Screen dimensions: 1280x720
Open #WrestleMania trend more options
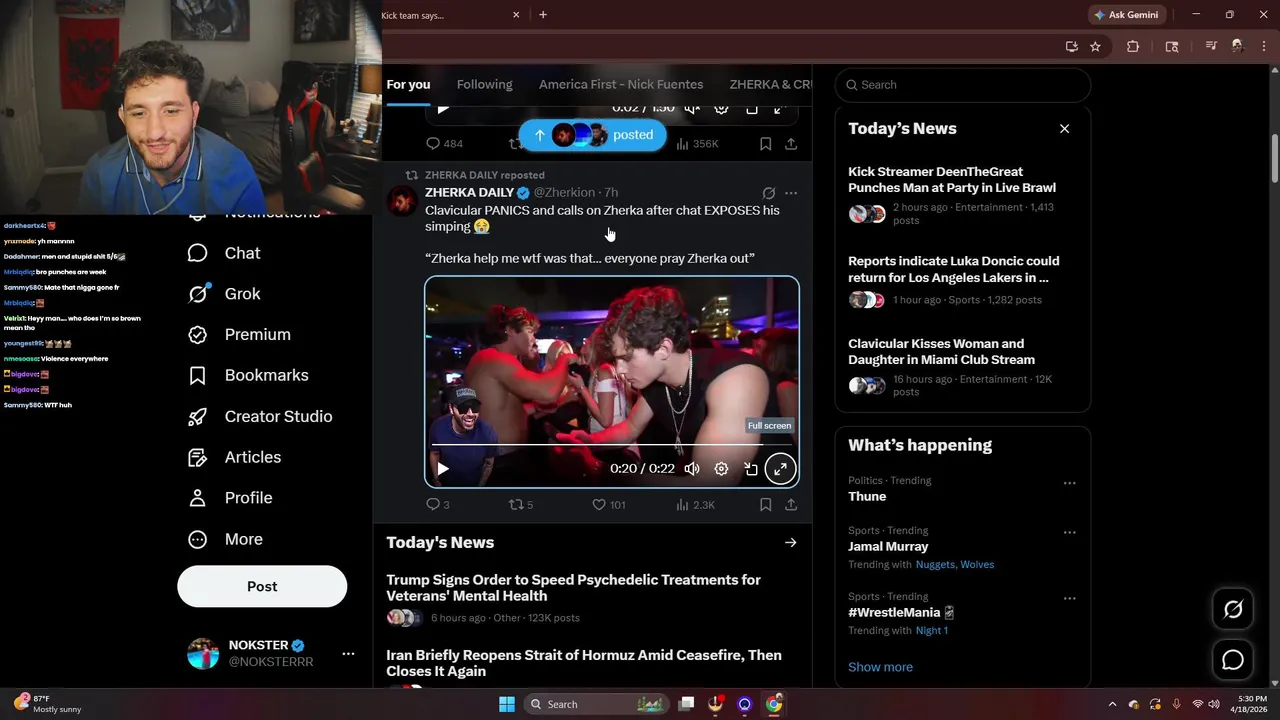1069,598
